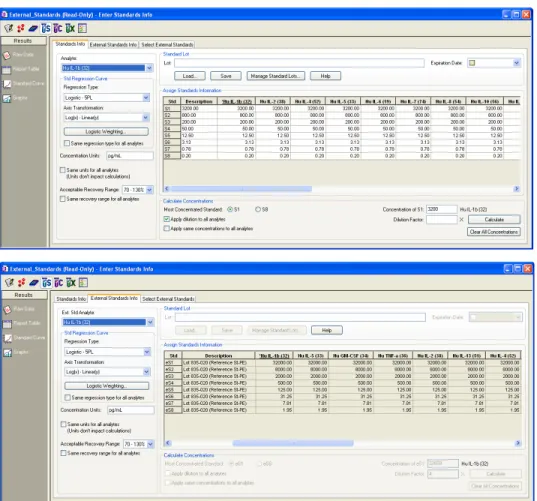Select the Unknowns 'X' tube icon in upper window
This screenshot has height=501, width=537.
(x=70, y=28)
